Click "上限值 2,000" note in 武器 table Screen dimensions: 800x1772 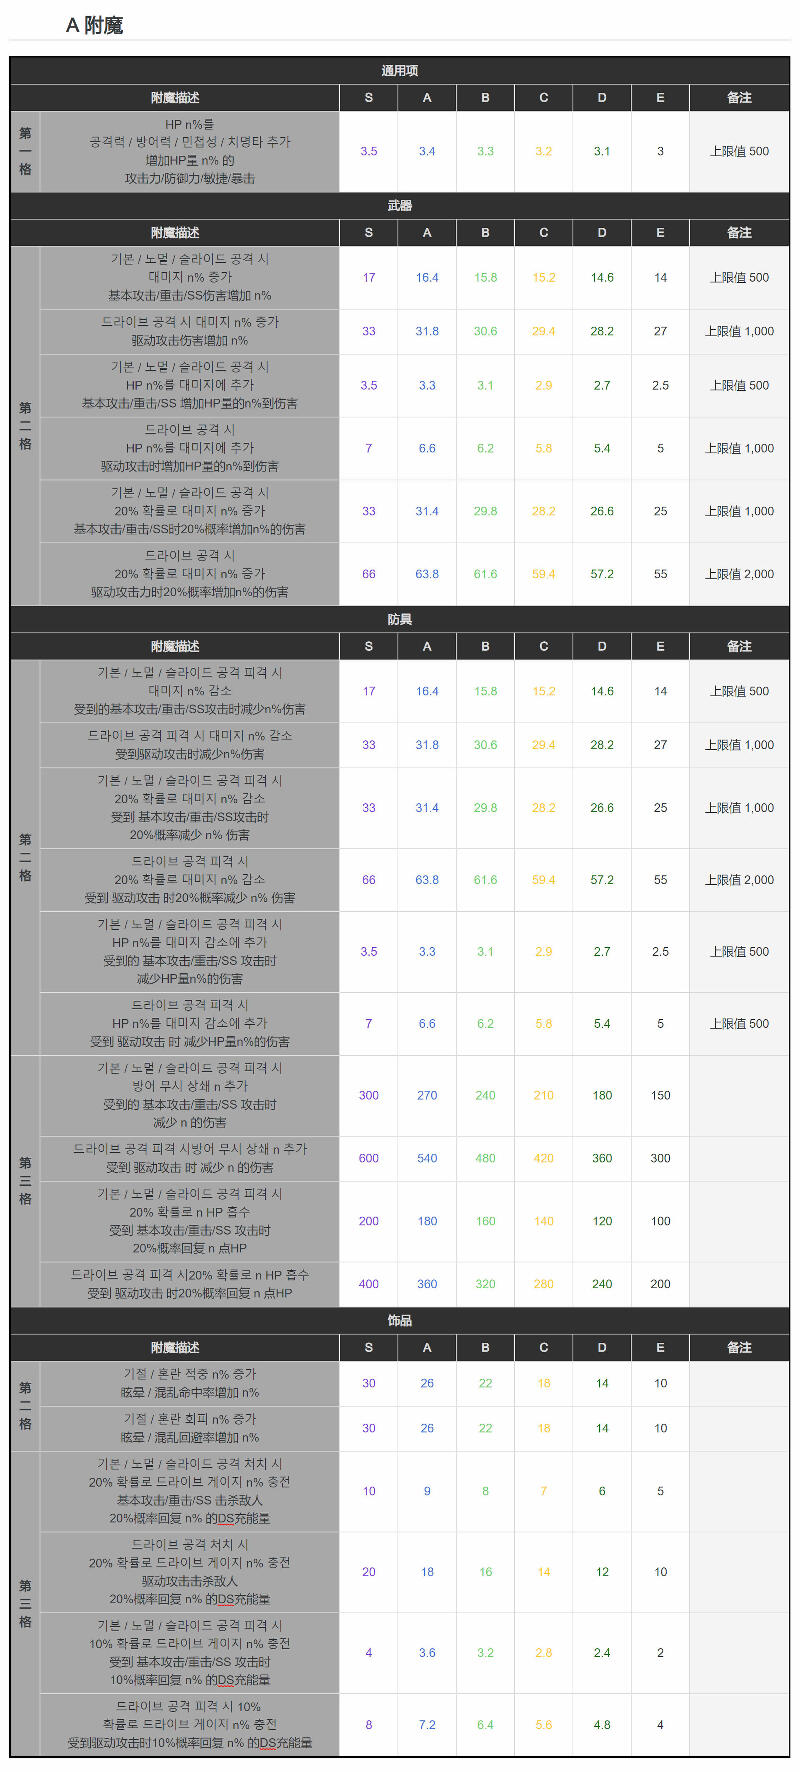(x=739, y=574)
